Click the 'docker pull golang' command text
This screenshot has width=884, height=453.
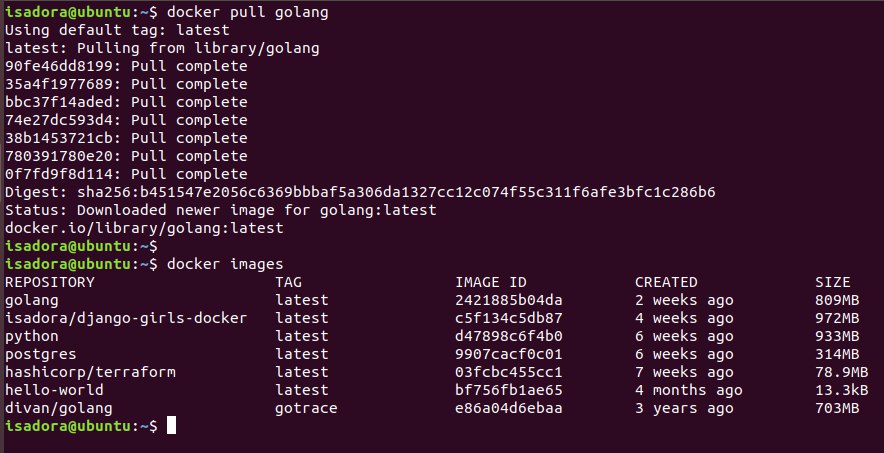(247, 12)
